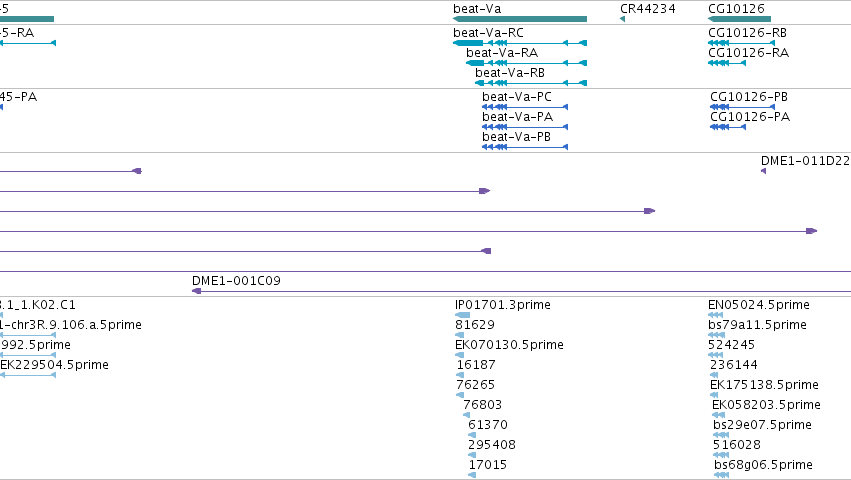The height and width of the screenshot is (480, 851).
Task: Click the beat-Va-PC protein feature
Action: click(525, 107)
